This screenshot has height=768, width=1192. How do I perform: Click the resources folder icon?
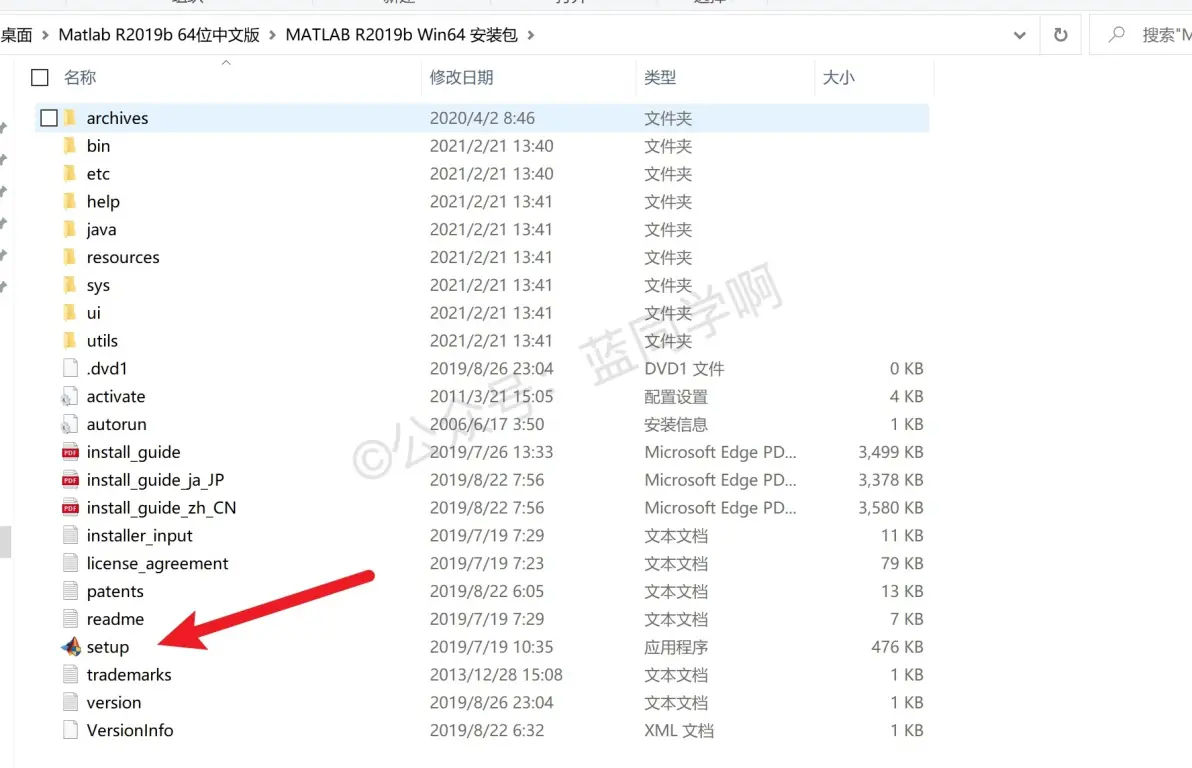(x=70, y=257)
